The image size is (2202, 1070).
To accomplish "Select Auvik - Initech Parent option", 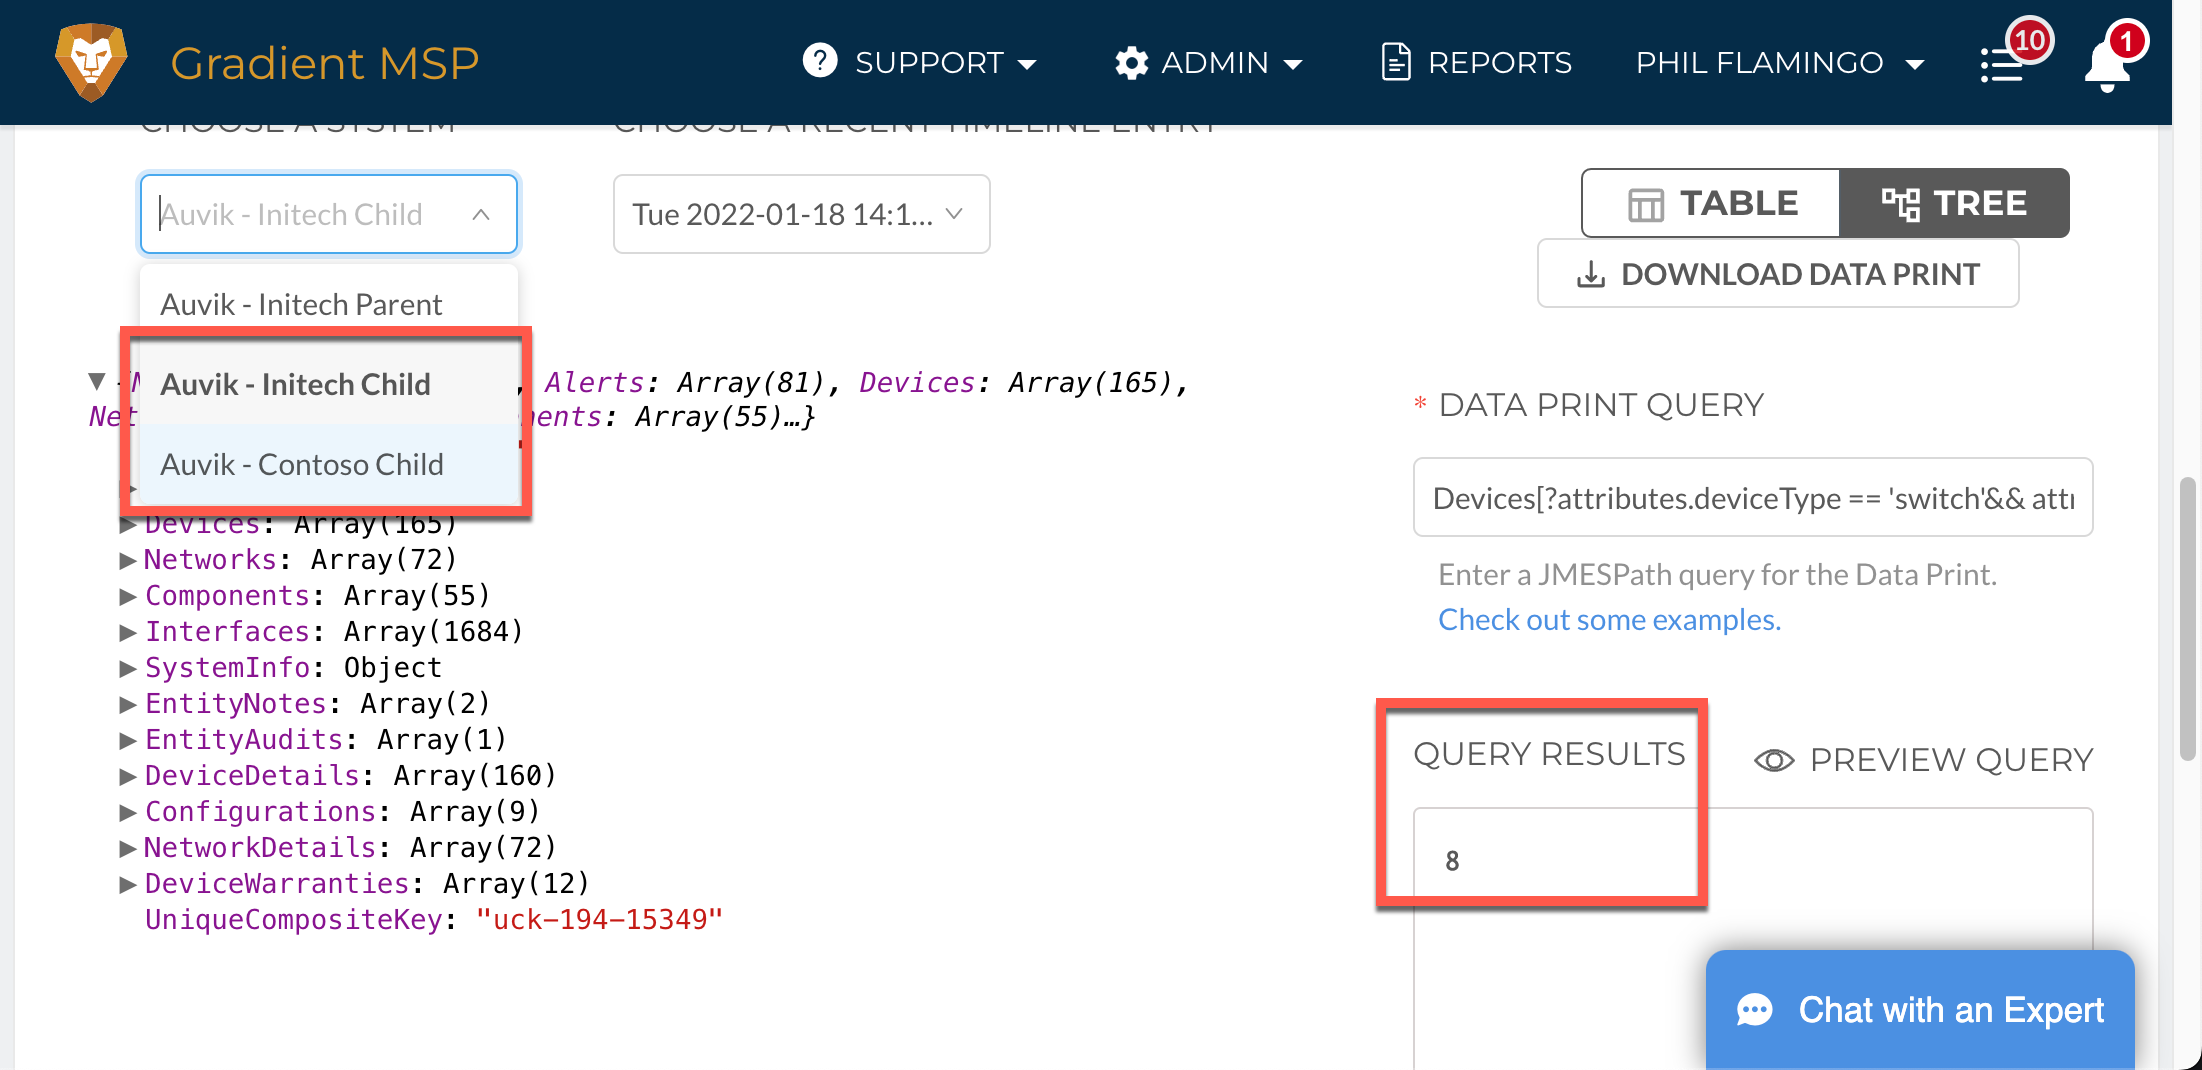I will [x=329, y=304].
